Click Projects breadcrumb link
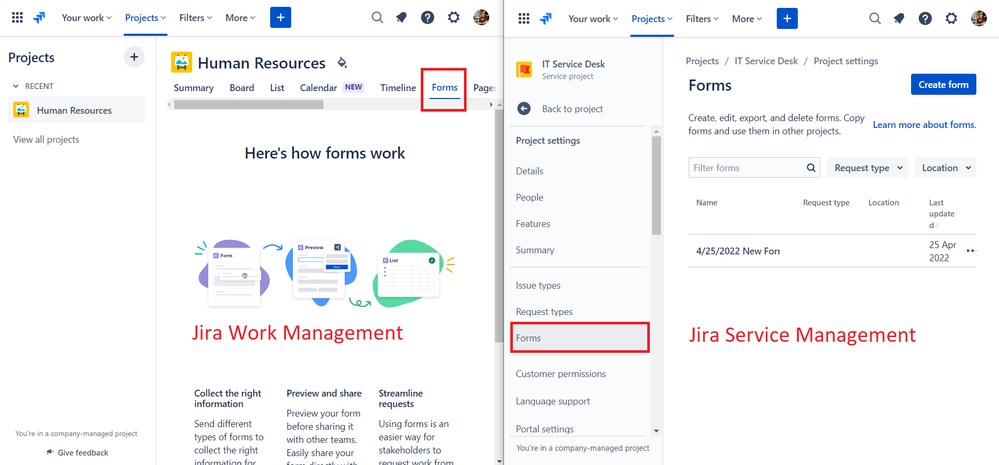 pyautogui.click(x=702, y=61)
